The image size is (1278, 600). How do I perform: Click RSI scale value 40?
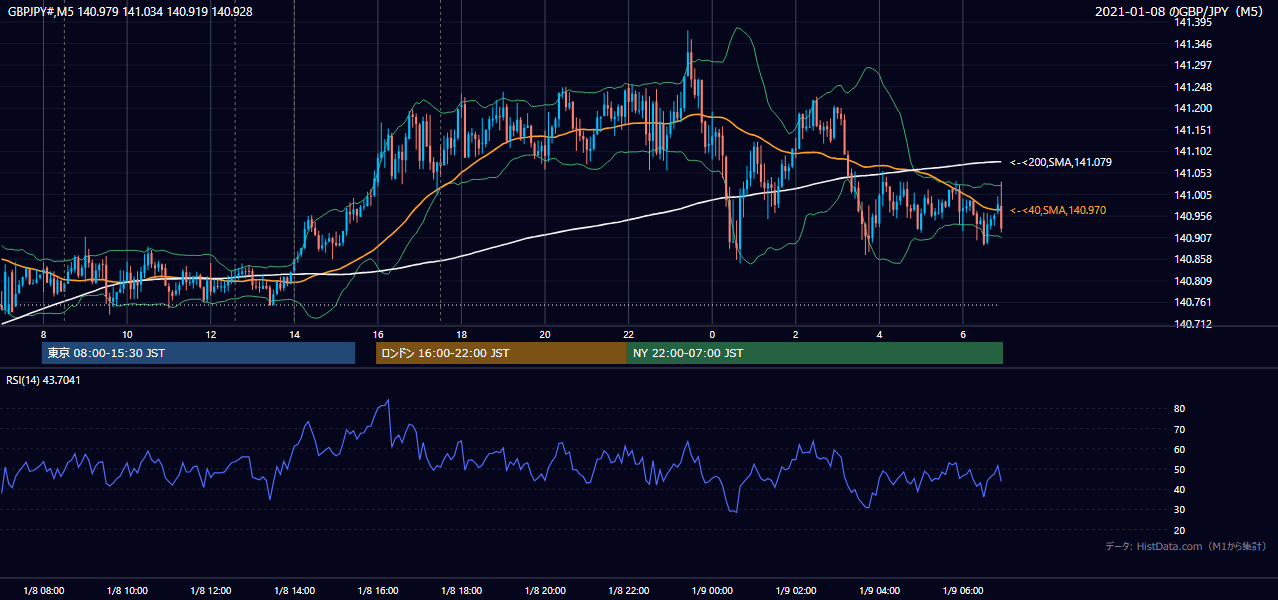[x=1180, y=489]
